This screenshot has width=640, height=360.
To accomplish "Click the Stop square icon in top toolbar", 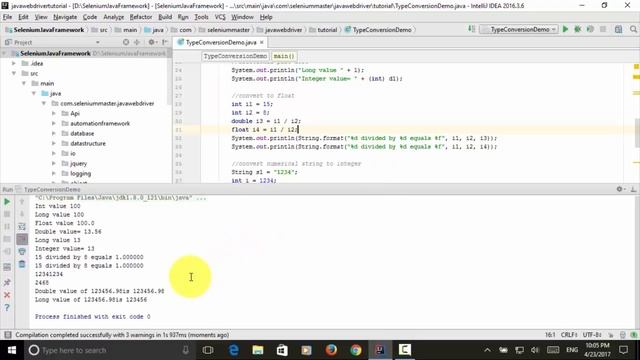I will [603, 29].
